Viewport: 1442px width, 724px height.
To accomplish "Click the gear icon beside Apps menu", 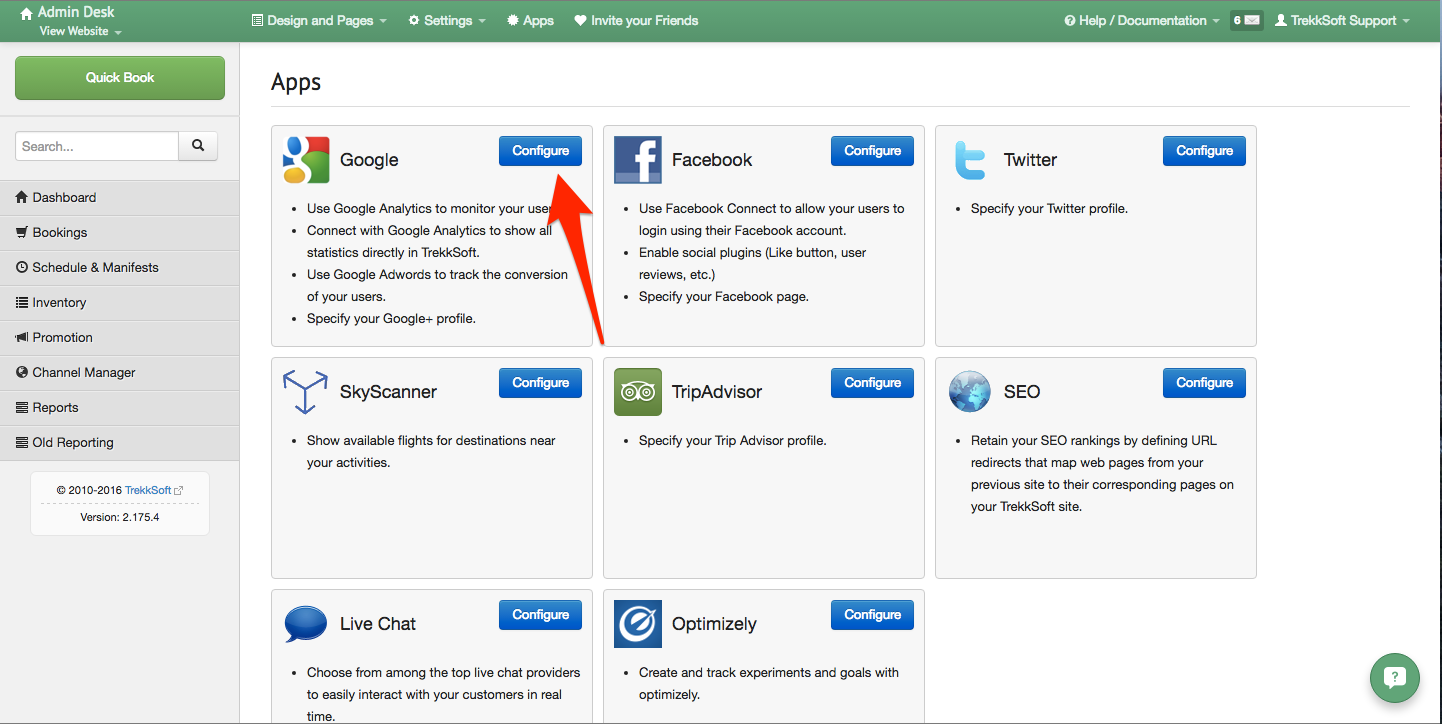I will click(x=513, y=21).
